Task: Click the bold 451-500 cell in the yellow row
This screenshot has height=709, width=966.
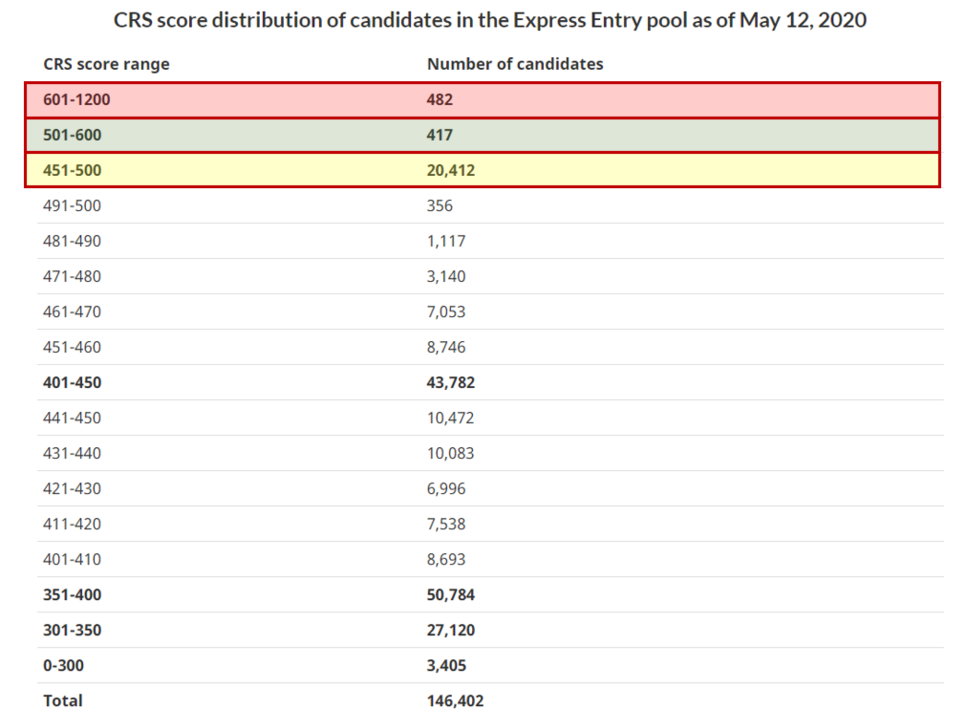Action: click(72, 170)
